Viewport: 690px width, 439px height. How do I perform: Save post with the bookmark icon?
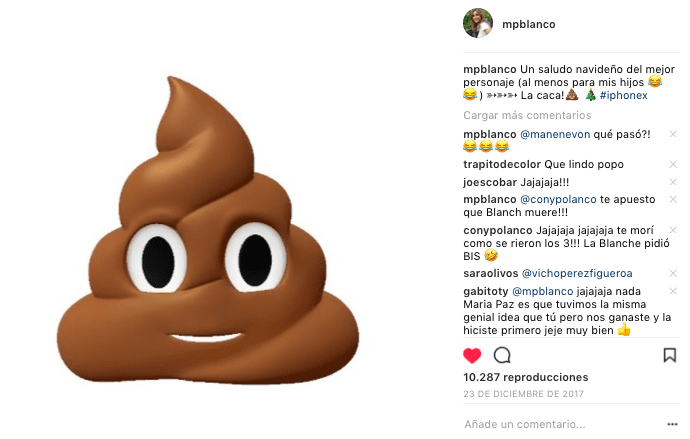point(670,355)
